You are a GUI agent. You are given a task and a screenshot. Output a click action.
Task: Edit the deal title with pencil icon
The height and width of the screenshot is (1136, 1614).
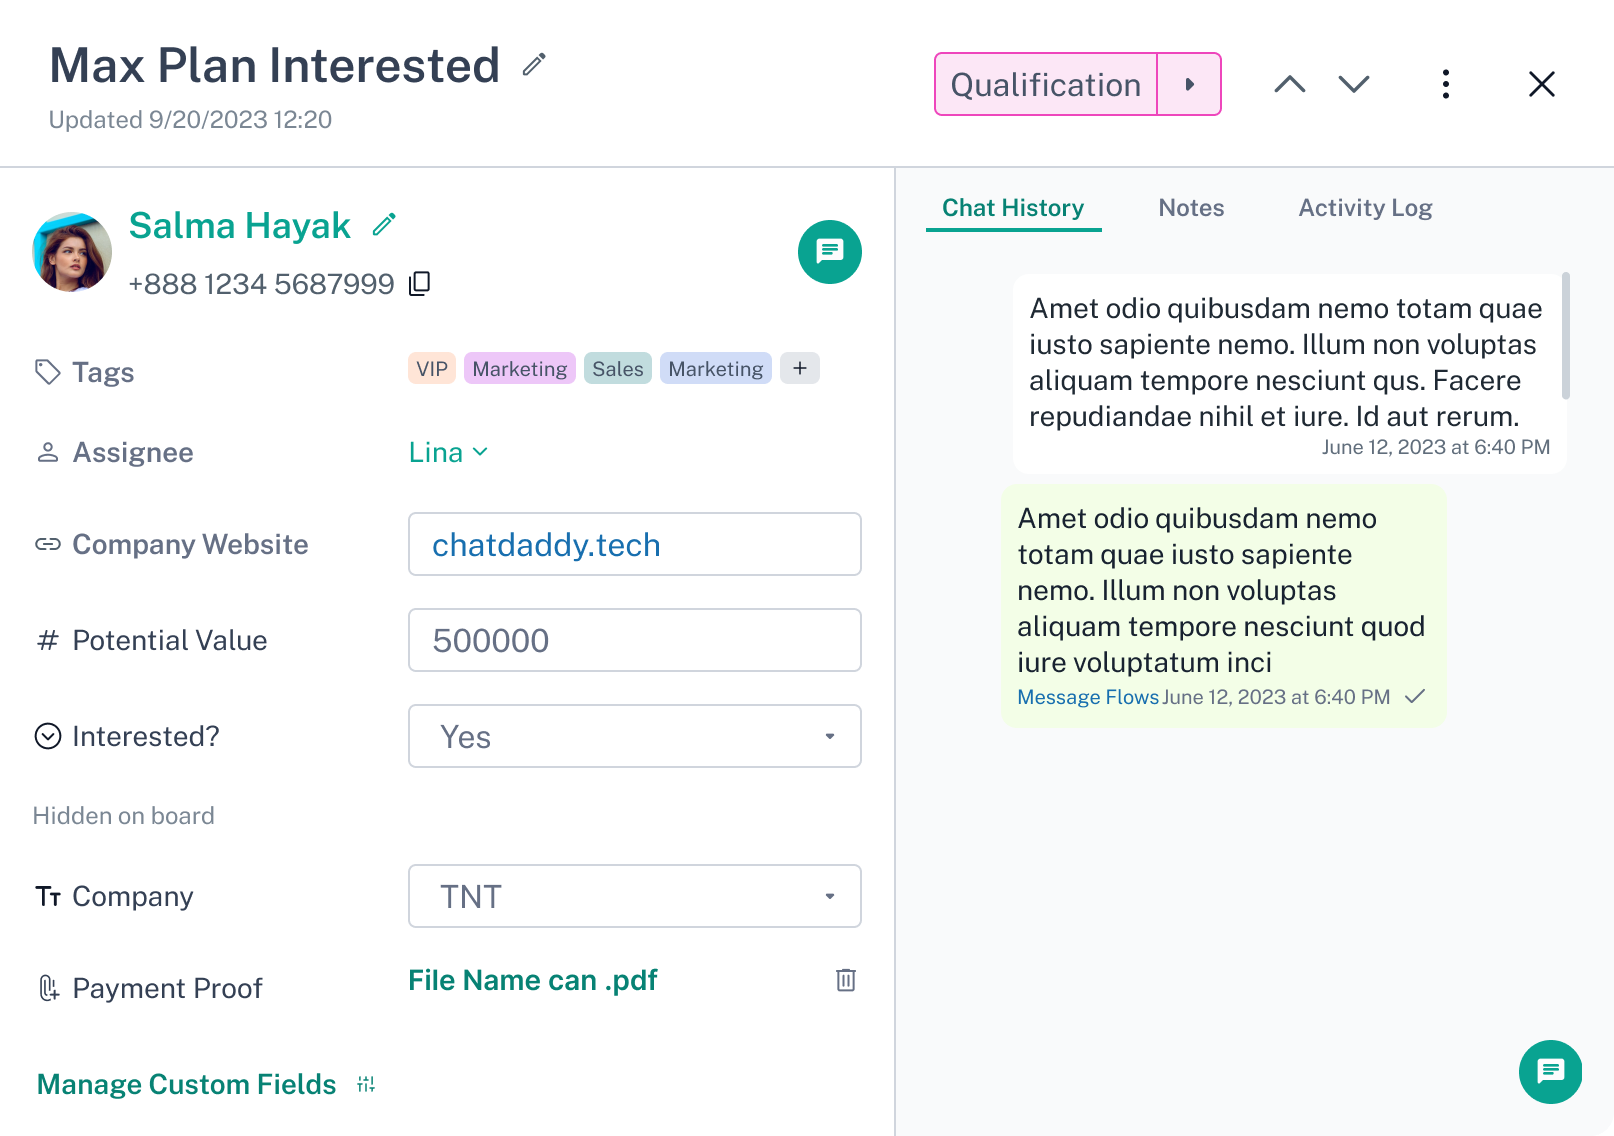point(534,65)
